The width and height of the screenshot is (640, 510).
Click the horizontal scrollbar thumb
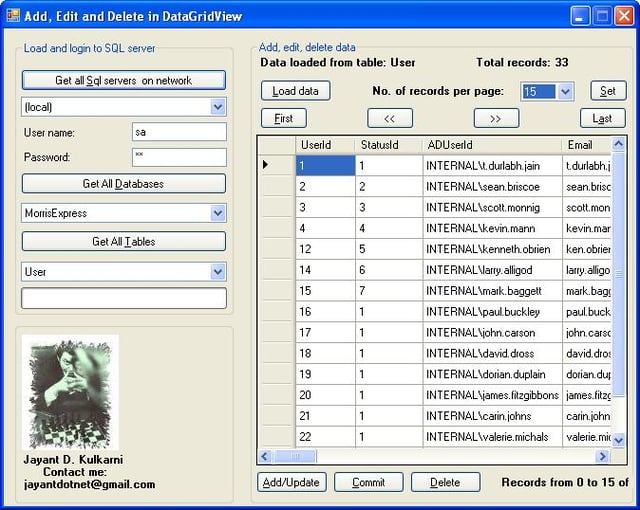coord(295,456)
